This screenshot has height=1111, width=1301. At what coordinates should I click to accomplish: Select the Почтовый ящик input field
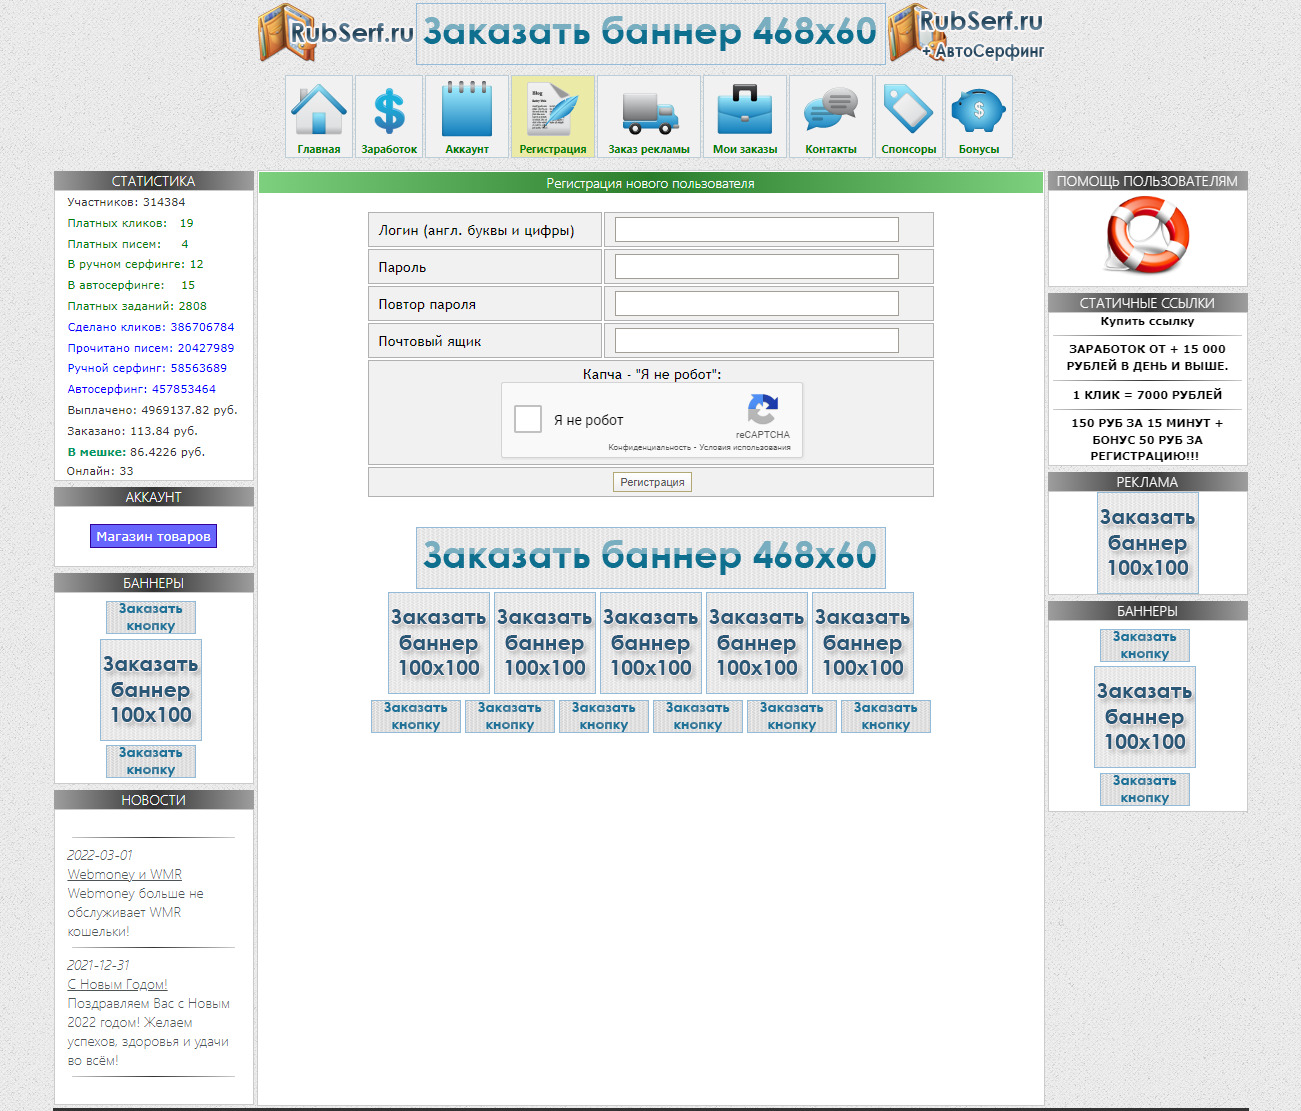tap(757, 341)
